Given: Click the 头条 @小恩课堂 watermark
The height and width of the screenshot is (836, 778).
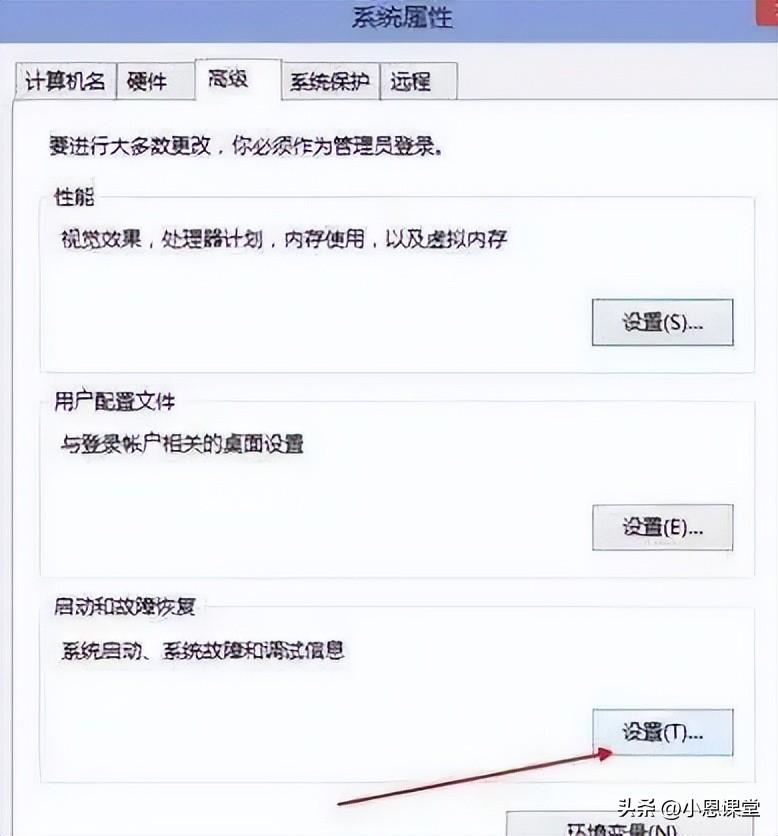Looking at the screenshot, I should [688, 808].
